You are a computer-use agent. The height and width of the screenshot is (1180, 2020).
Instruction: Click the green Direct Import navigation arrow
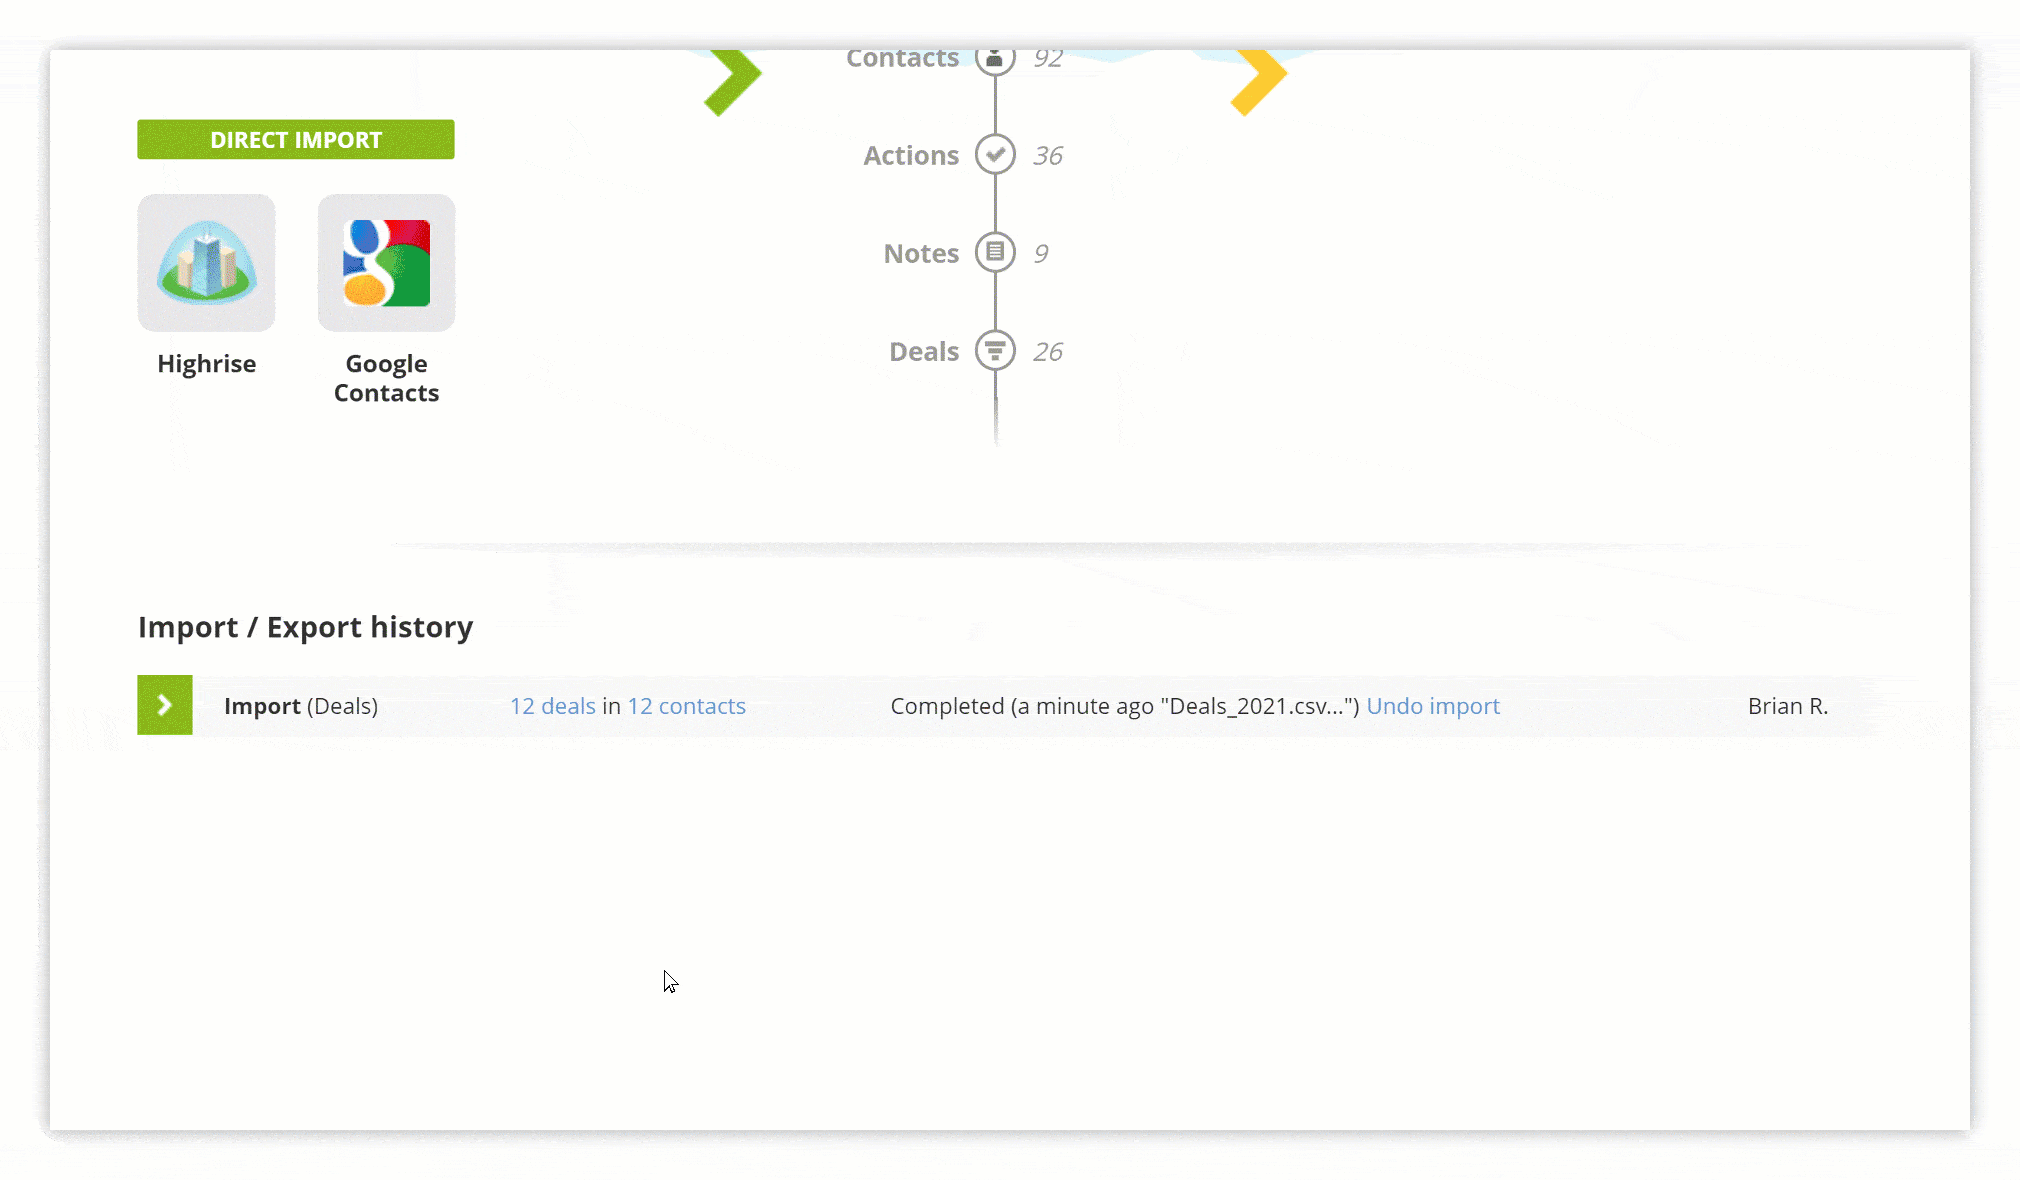point(732,77)
